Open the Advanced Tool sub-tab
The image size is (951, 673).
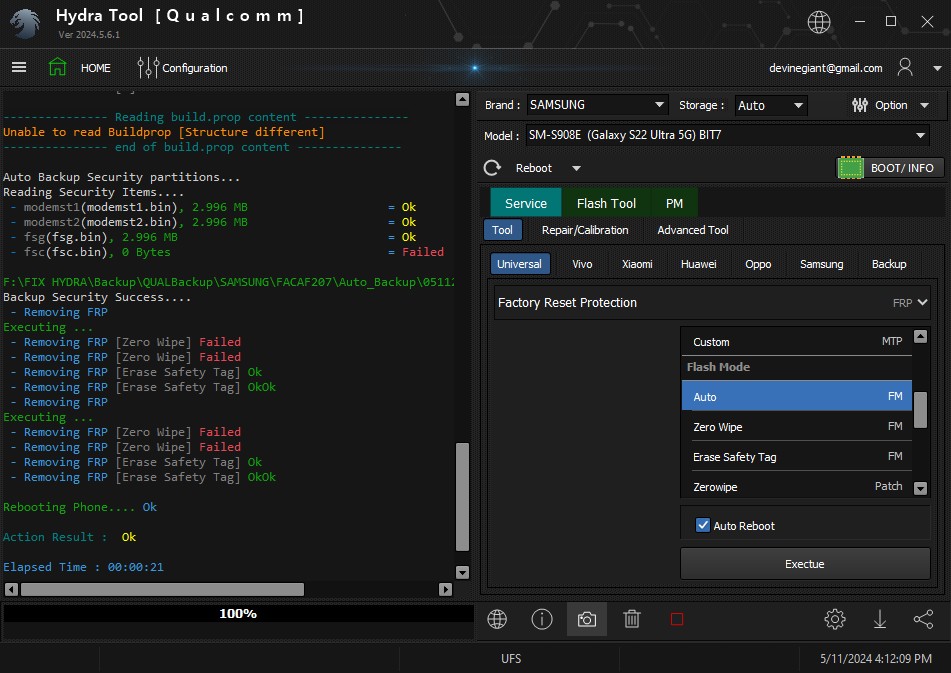693,230
